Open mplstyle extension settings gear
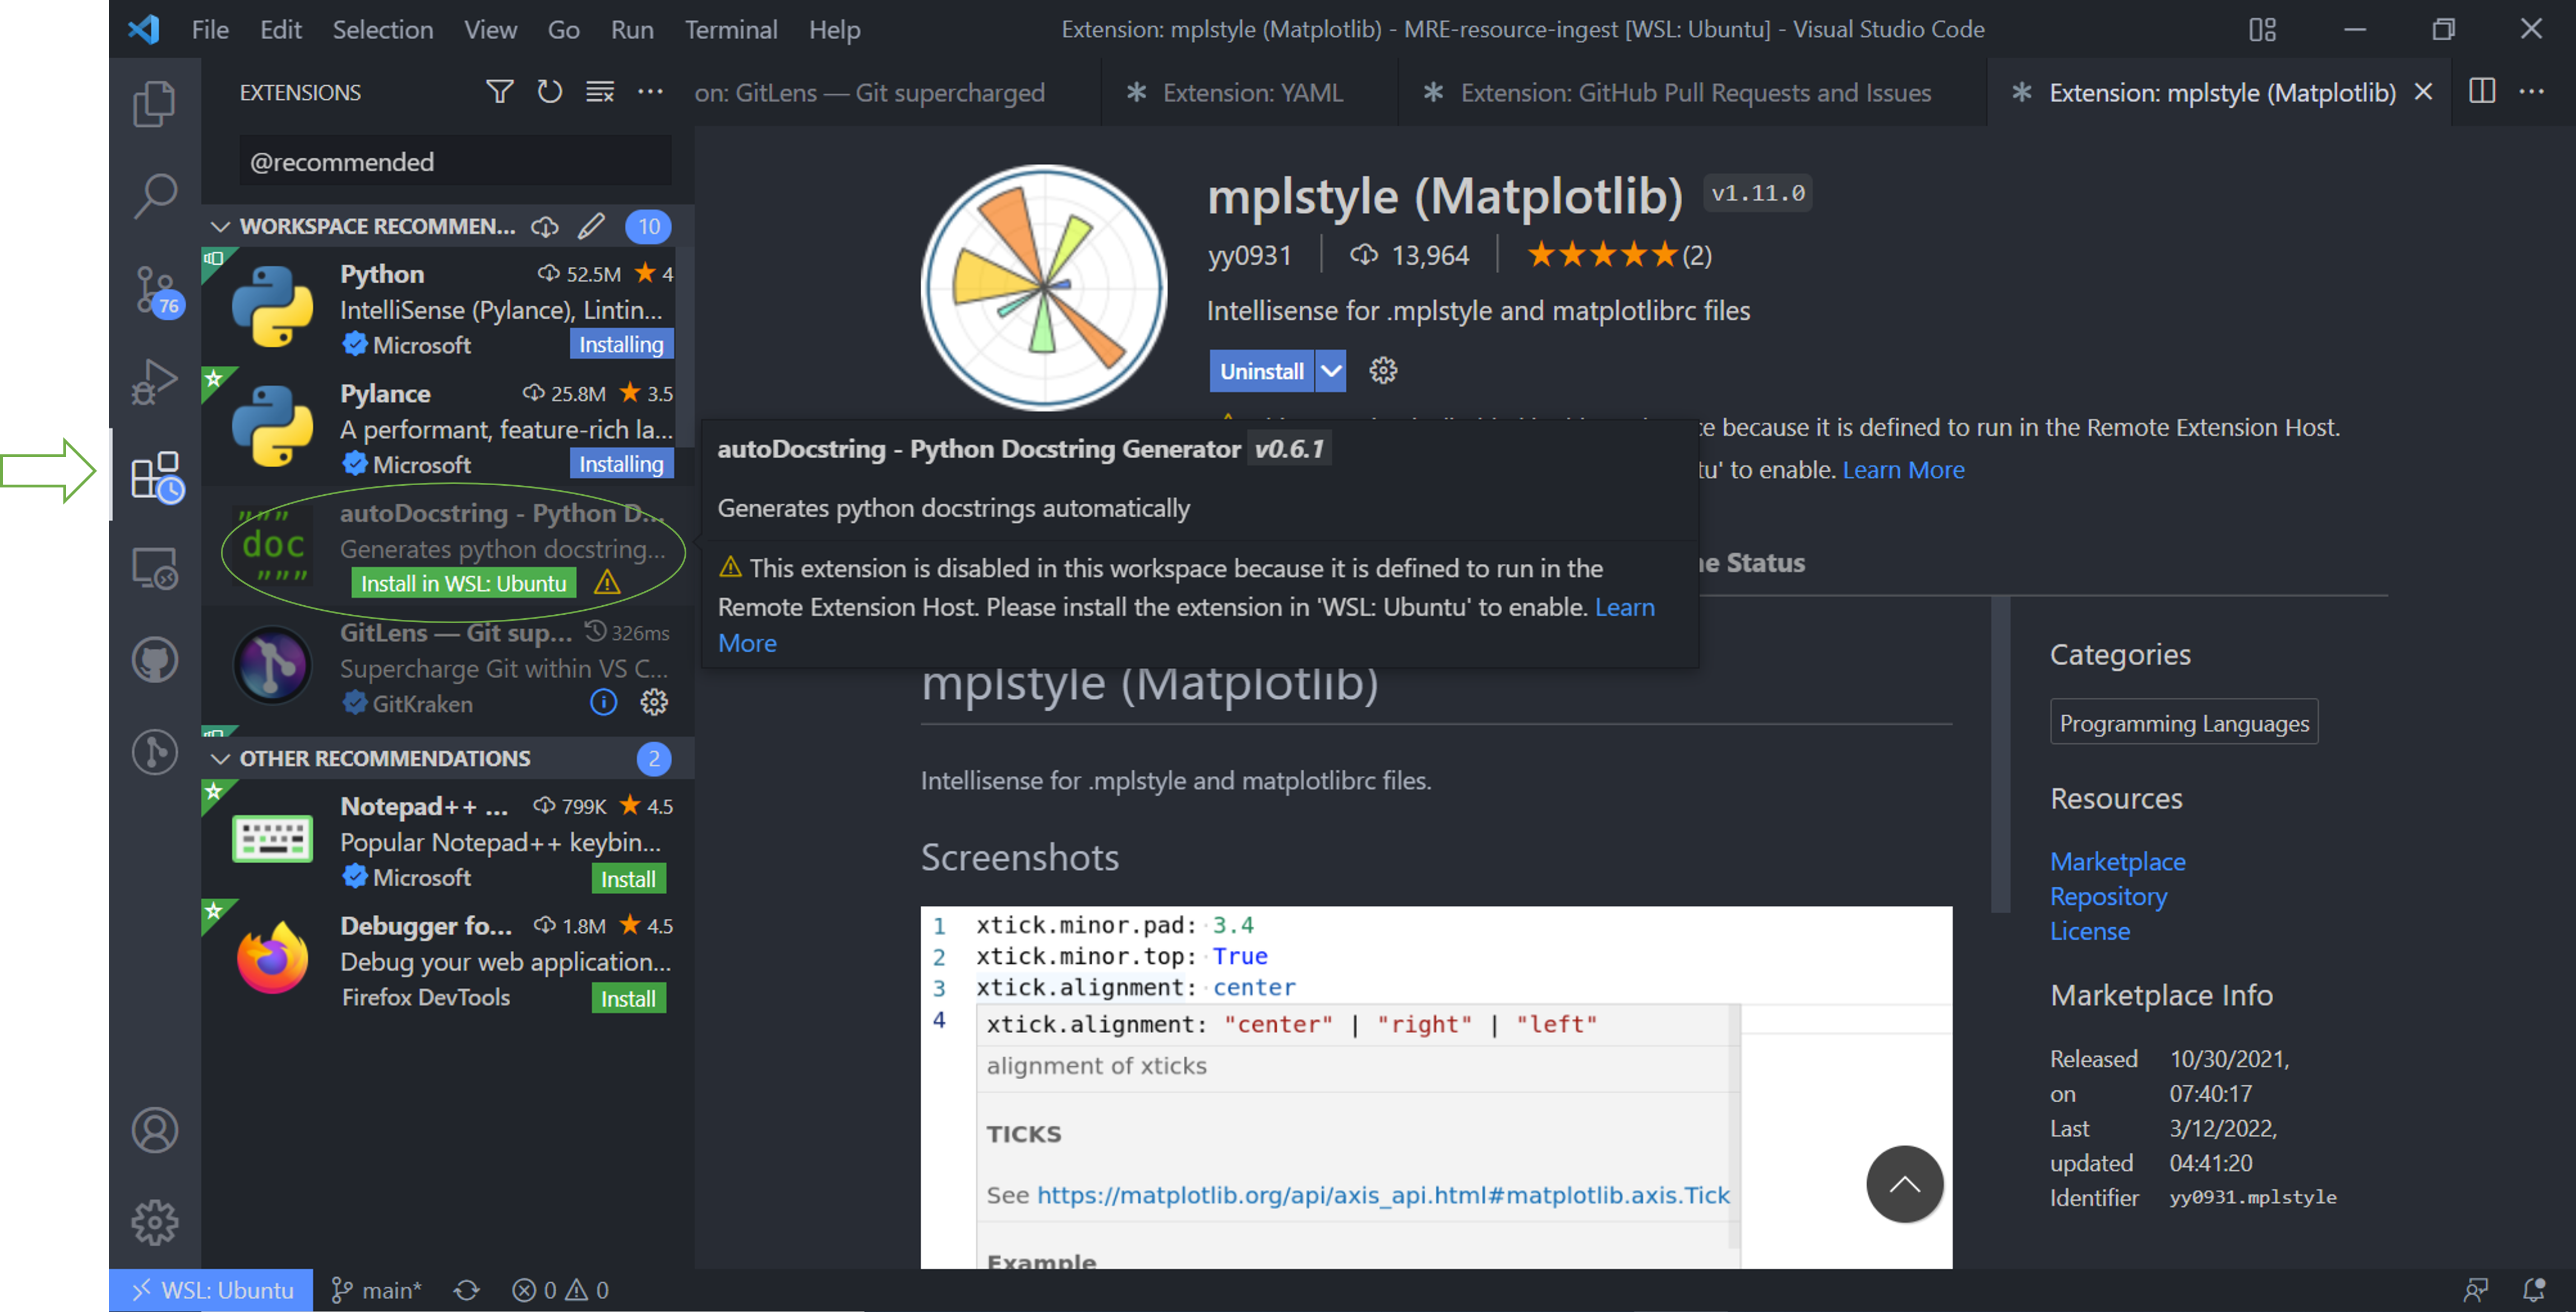The width and height of the screenshot is (2576, 1312). [x=1383, y=371]
